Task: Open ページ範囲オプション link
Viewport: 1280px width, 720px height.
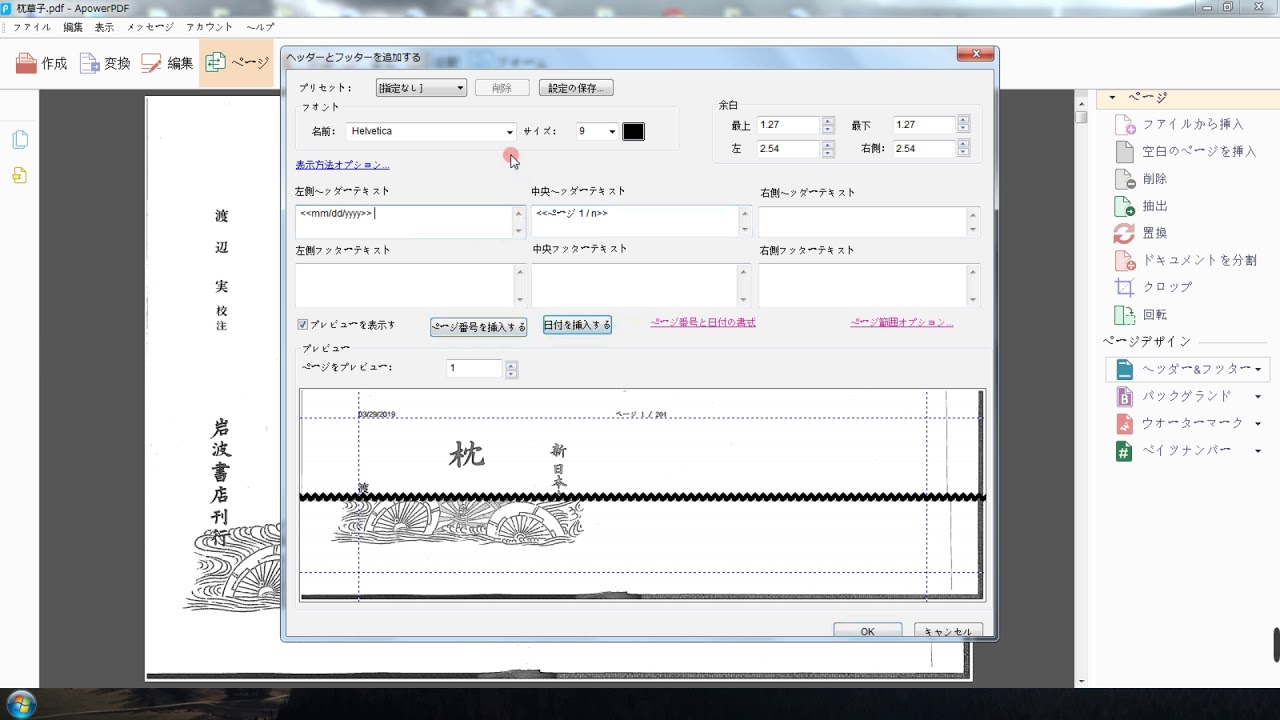Action: pos(902,322)
